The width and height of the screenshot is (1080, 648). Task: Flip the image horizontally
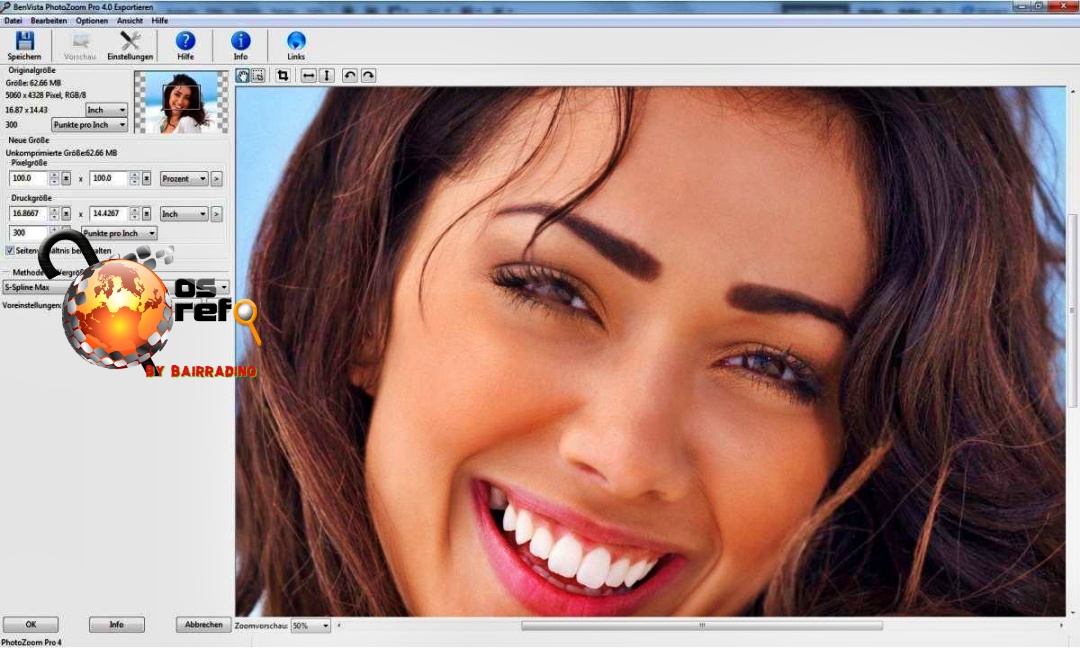click(309, 76)
